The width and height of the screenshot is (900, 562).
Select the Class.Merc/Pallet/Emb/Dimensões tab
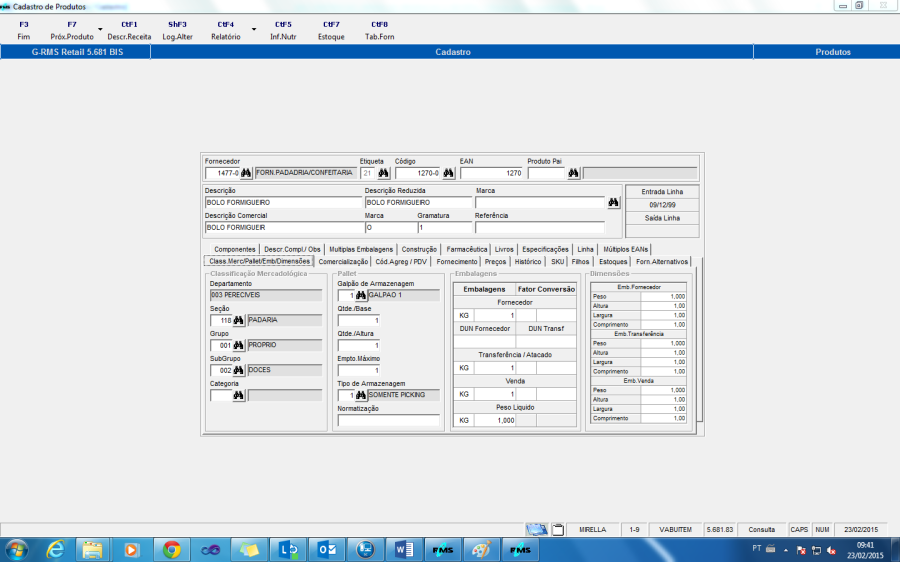259,261
